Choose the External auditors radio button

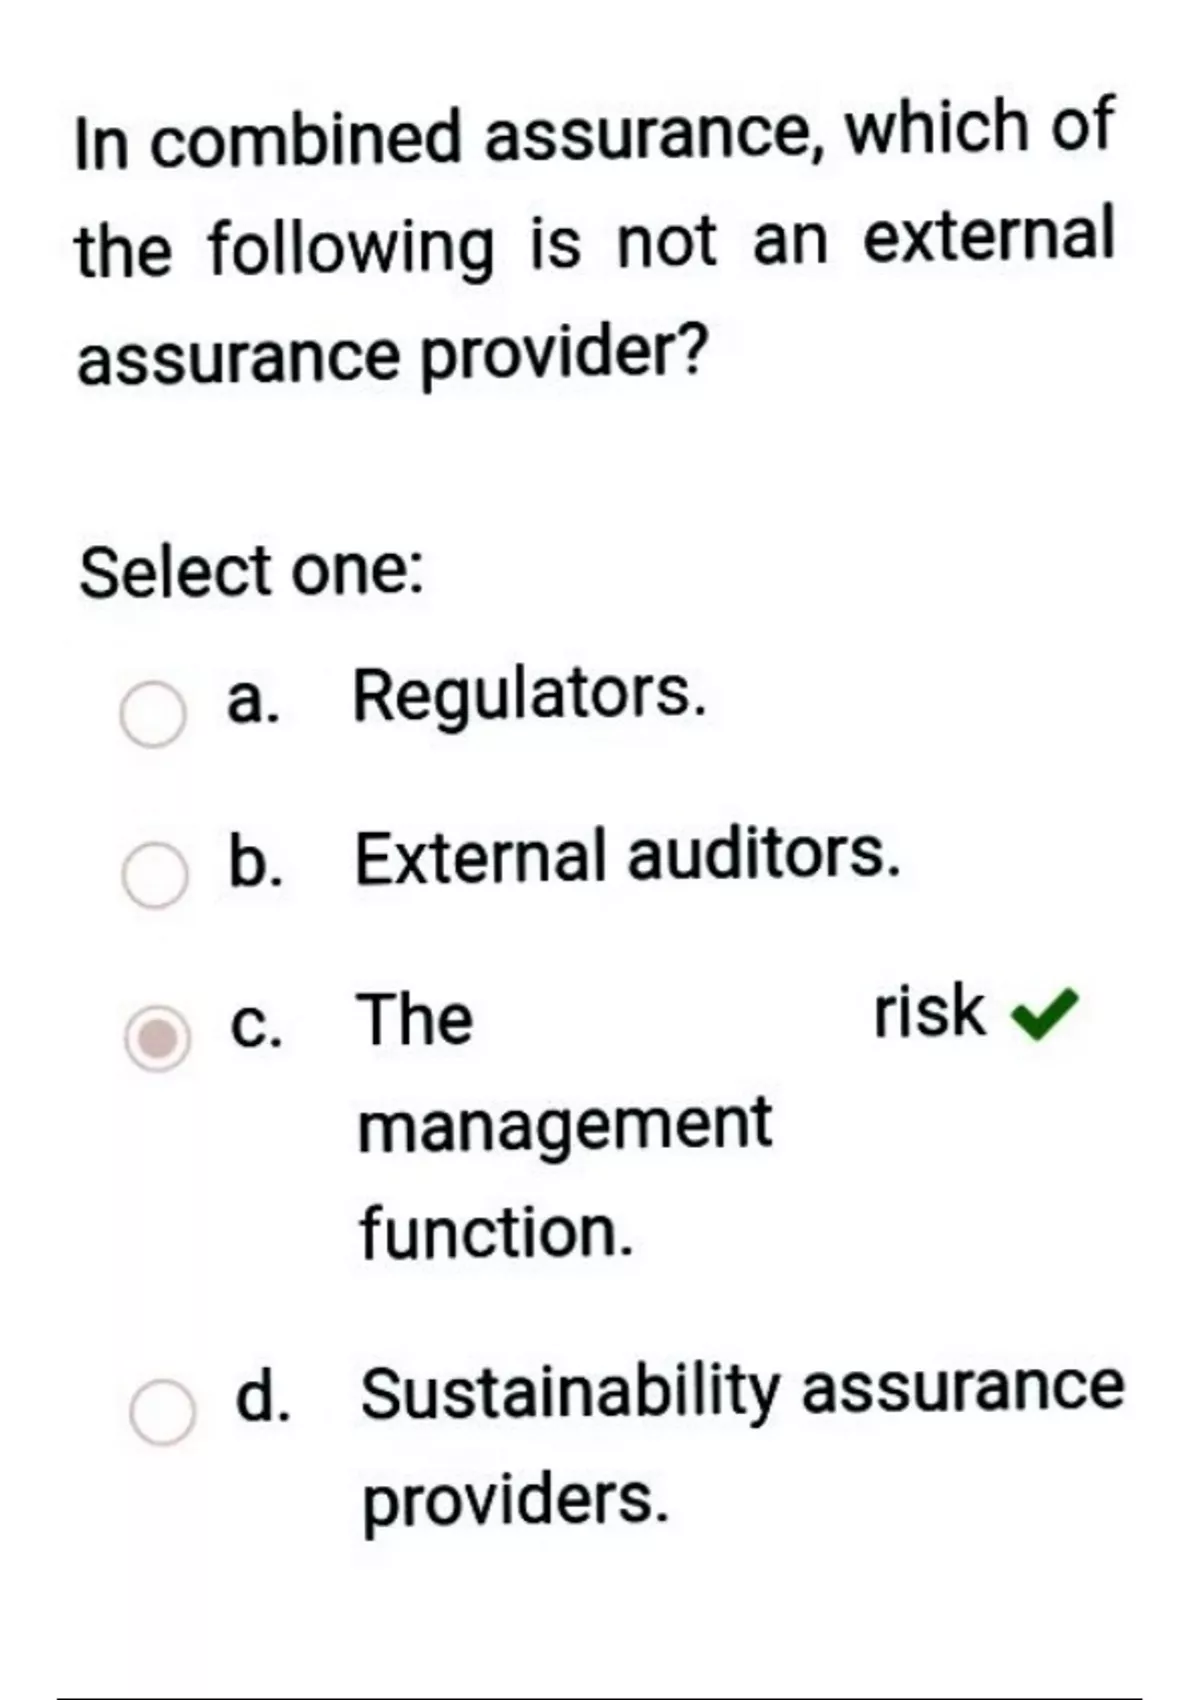[x=154, y=875]
